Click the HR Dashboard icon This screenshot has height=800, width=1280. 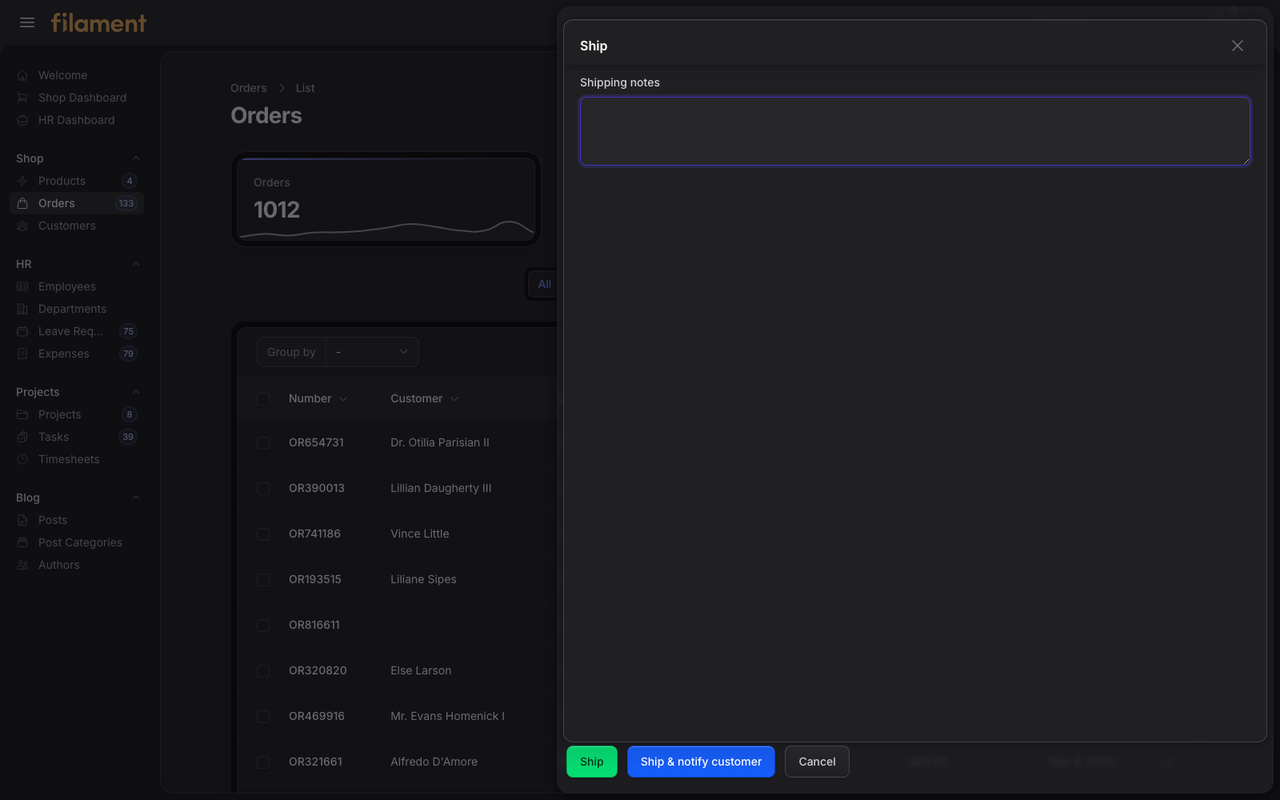pos(23,120)
